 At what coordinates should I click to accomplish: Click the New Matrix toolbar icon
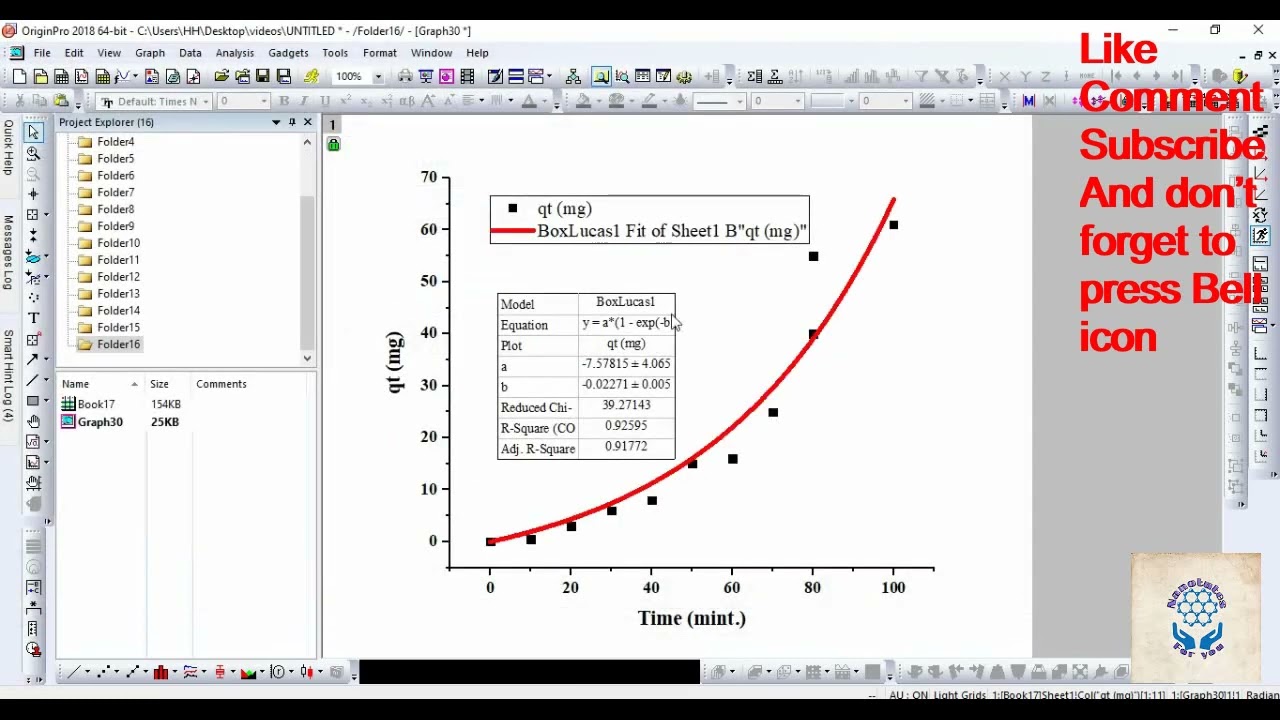click(102, 76)
